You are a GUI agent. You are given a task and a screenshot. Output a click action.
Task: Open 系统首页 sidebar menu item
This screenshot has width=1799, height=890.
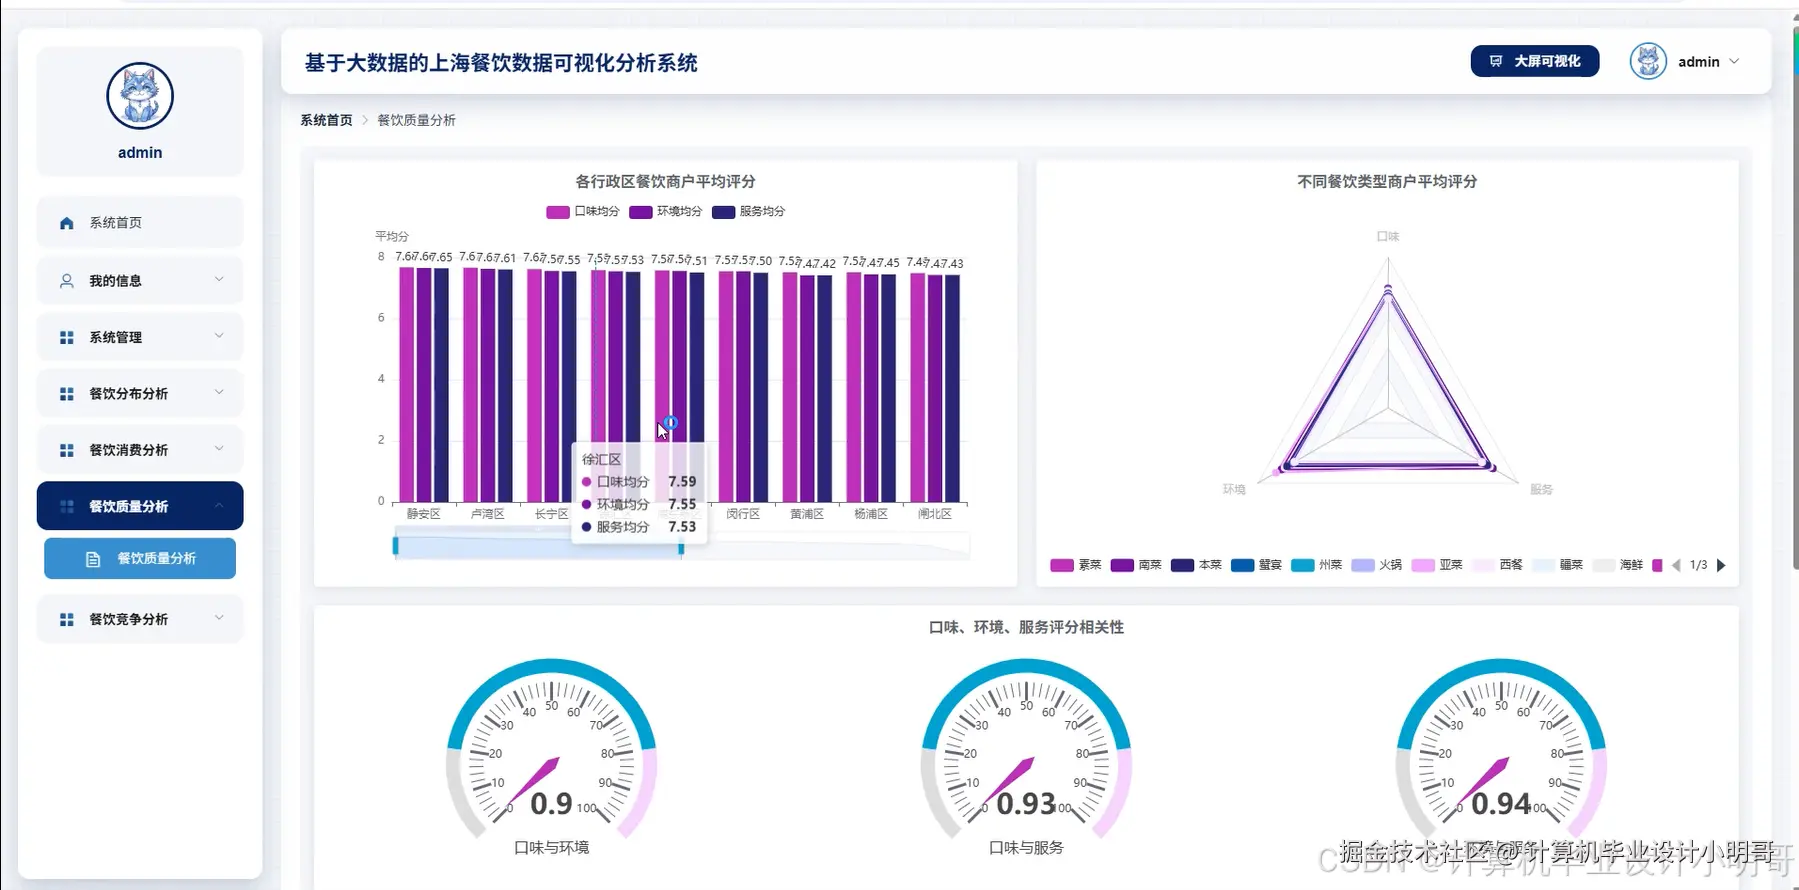click(x=140, y=223)
